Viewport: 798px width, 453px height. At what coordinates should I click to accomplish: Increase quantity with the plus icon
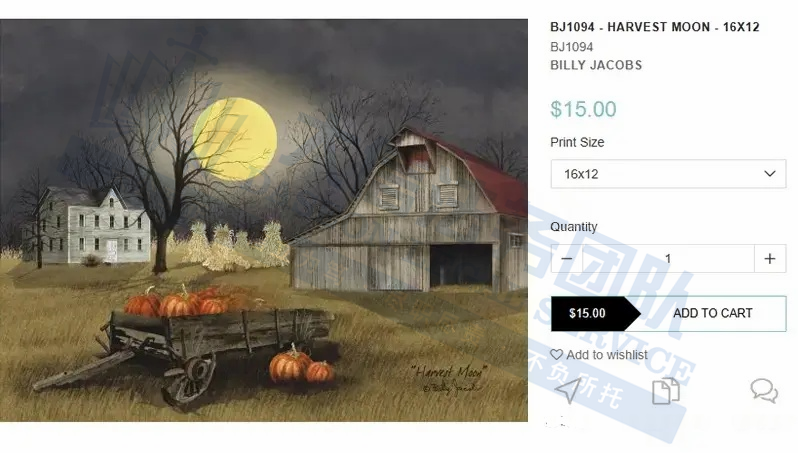pyautogui.click(x=769, y=259)
